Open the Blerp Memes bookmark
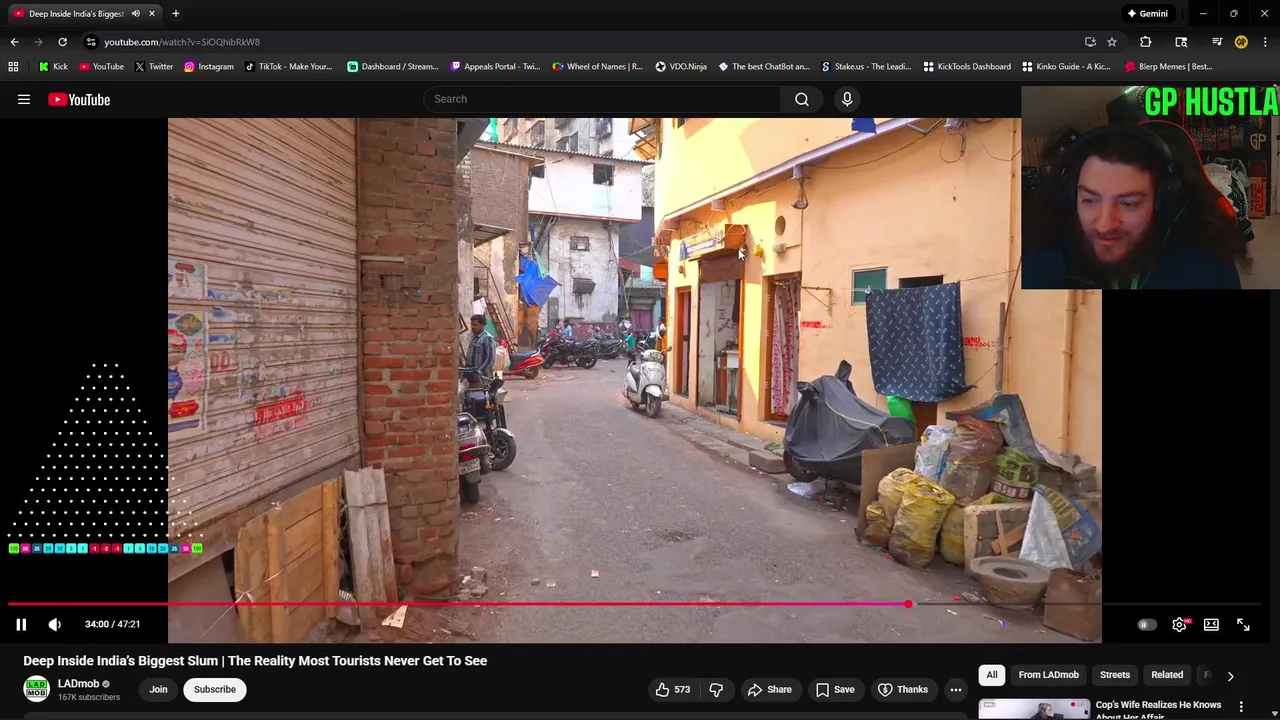1280x720 pixels. click(1169, 67)
